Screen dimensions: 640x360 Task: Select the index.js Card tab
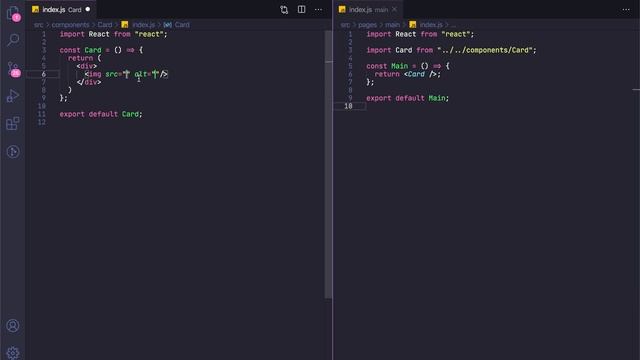click(61, 9)
